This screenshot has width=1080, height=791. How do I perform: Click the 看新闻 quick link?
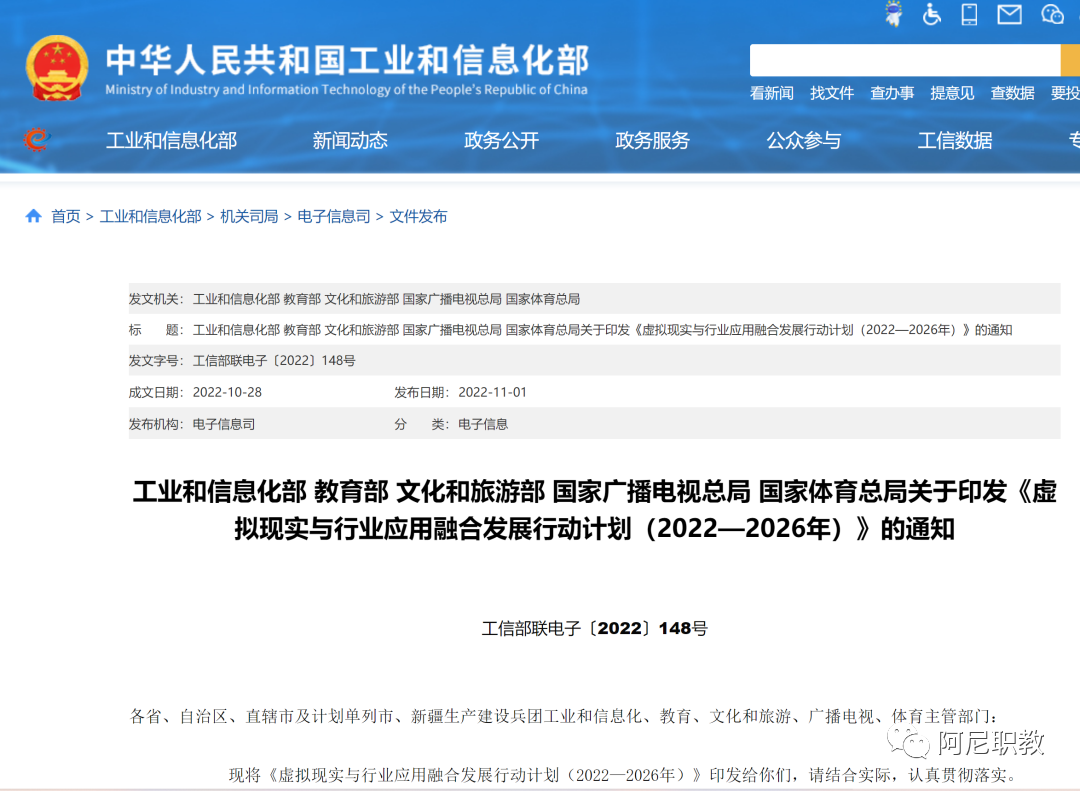click(x=771, y=93)
